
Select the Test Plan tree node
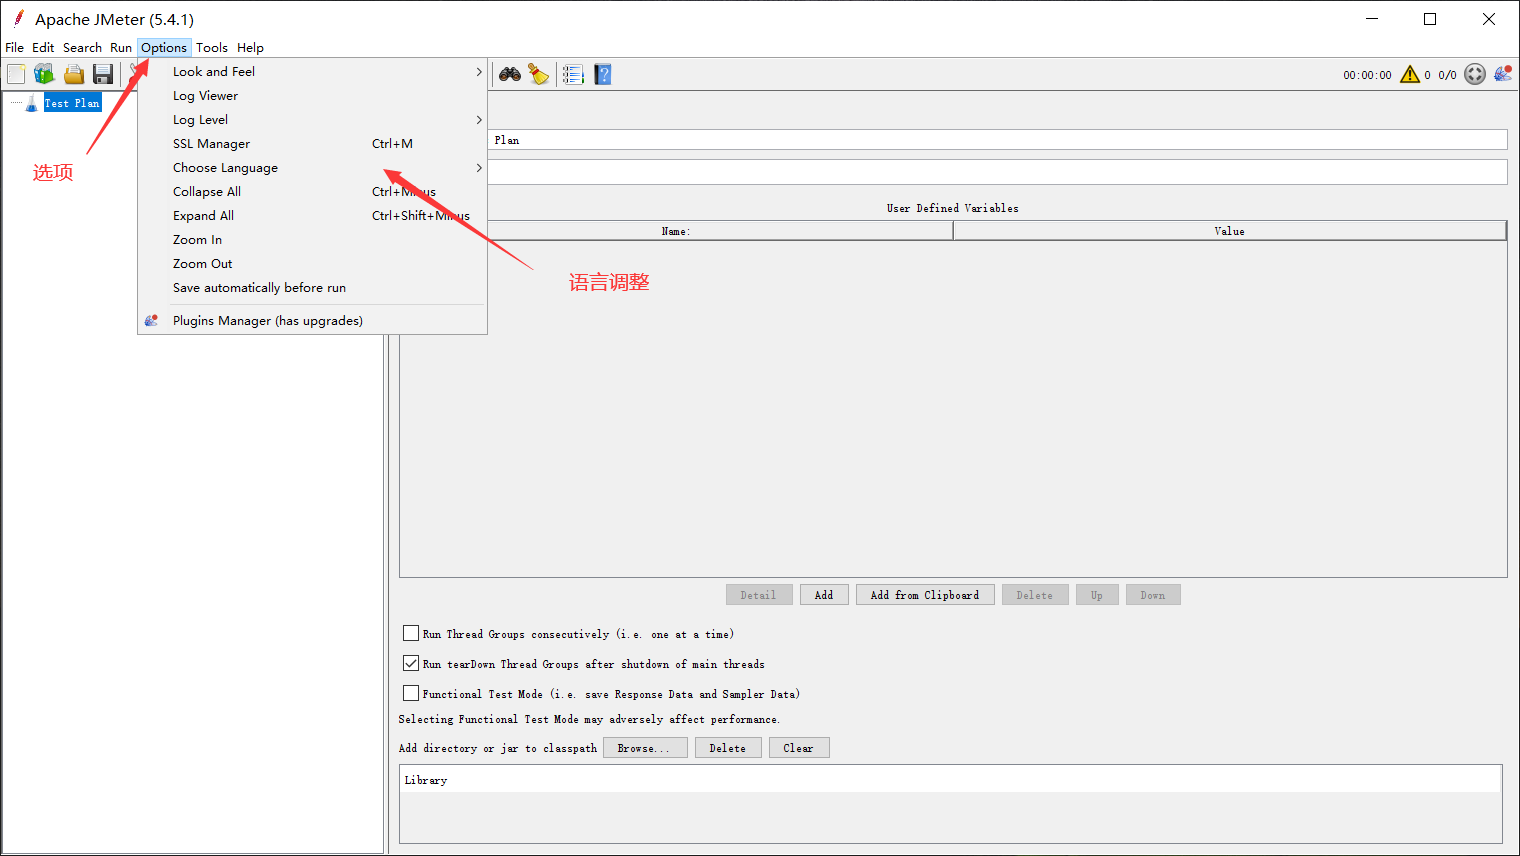[x=72, y=103]
